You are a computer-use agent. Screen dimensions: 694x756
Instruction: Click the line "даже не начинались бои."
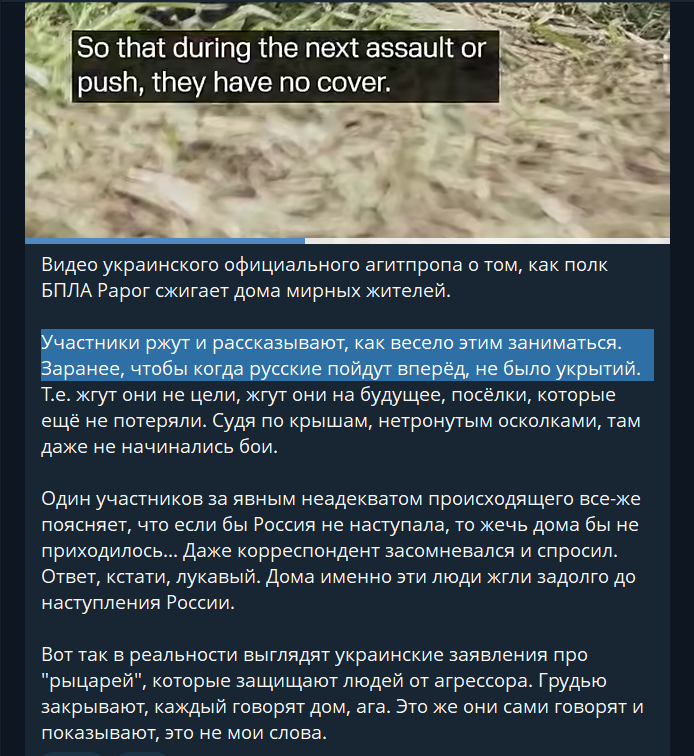coord(160,447)
